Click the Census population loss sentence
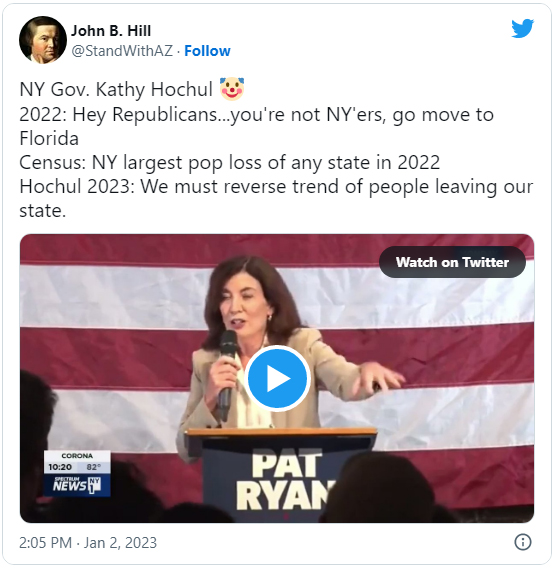 tap(229, 162)
